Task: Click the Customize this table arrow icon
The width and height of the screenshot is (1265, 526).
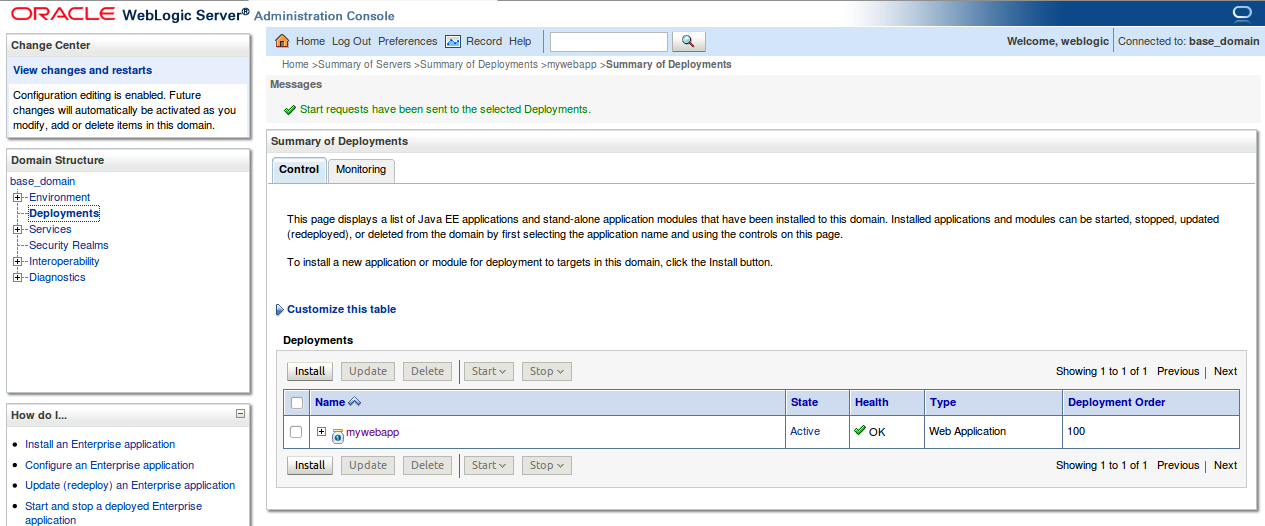Action: [x=279, y=310]
